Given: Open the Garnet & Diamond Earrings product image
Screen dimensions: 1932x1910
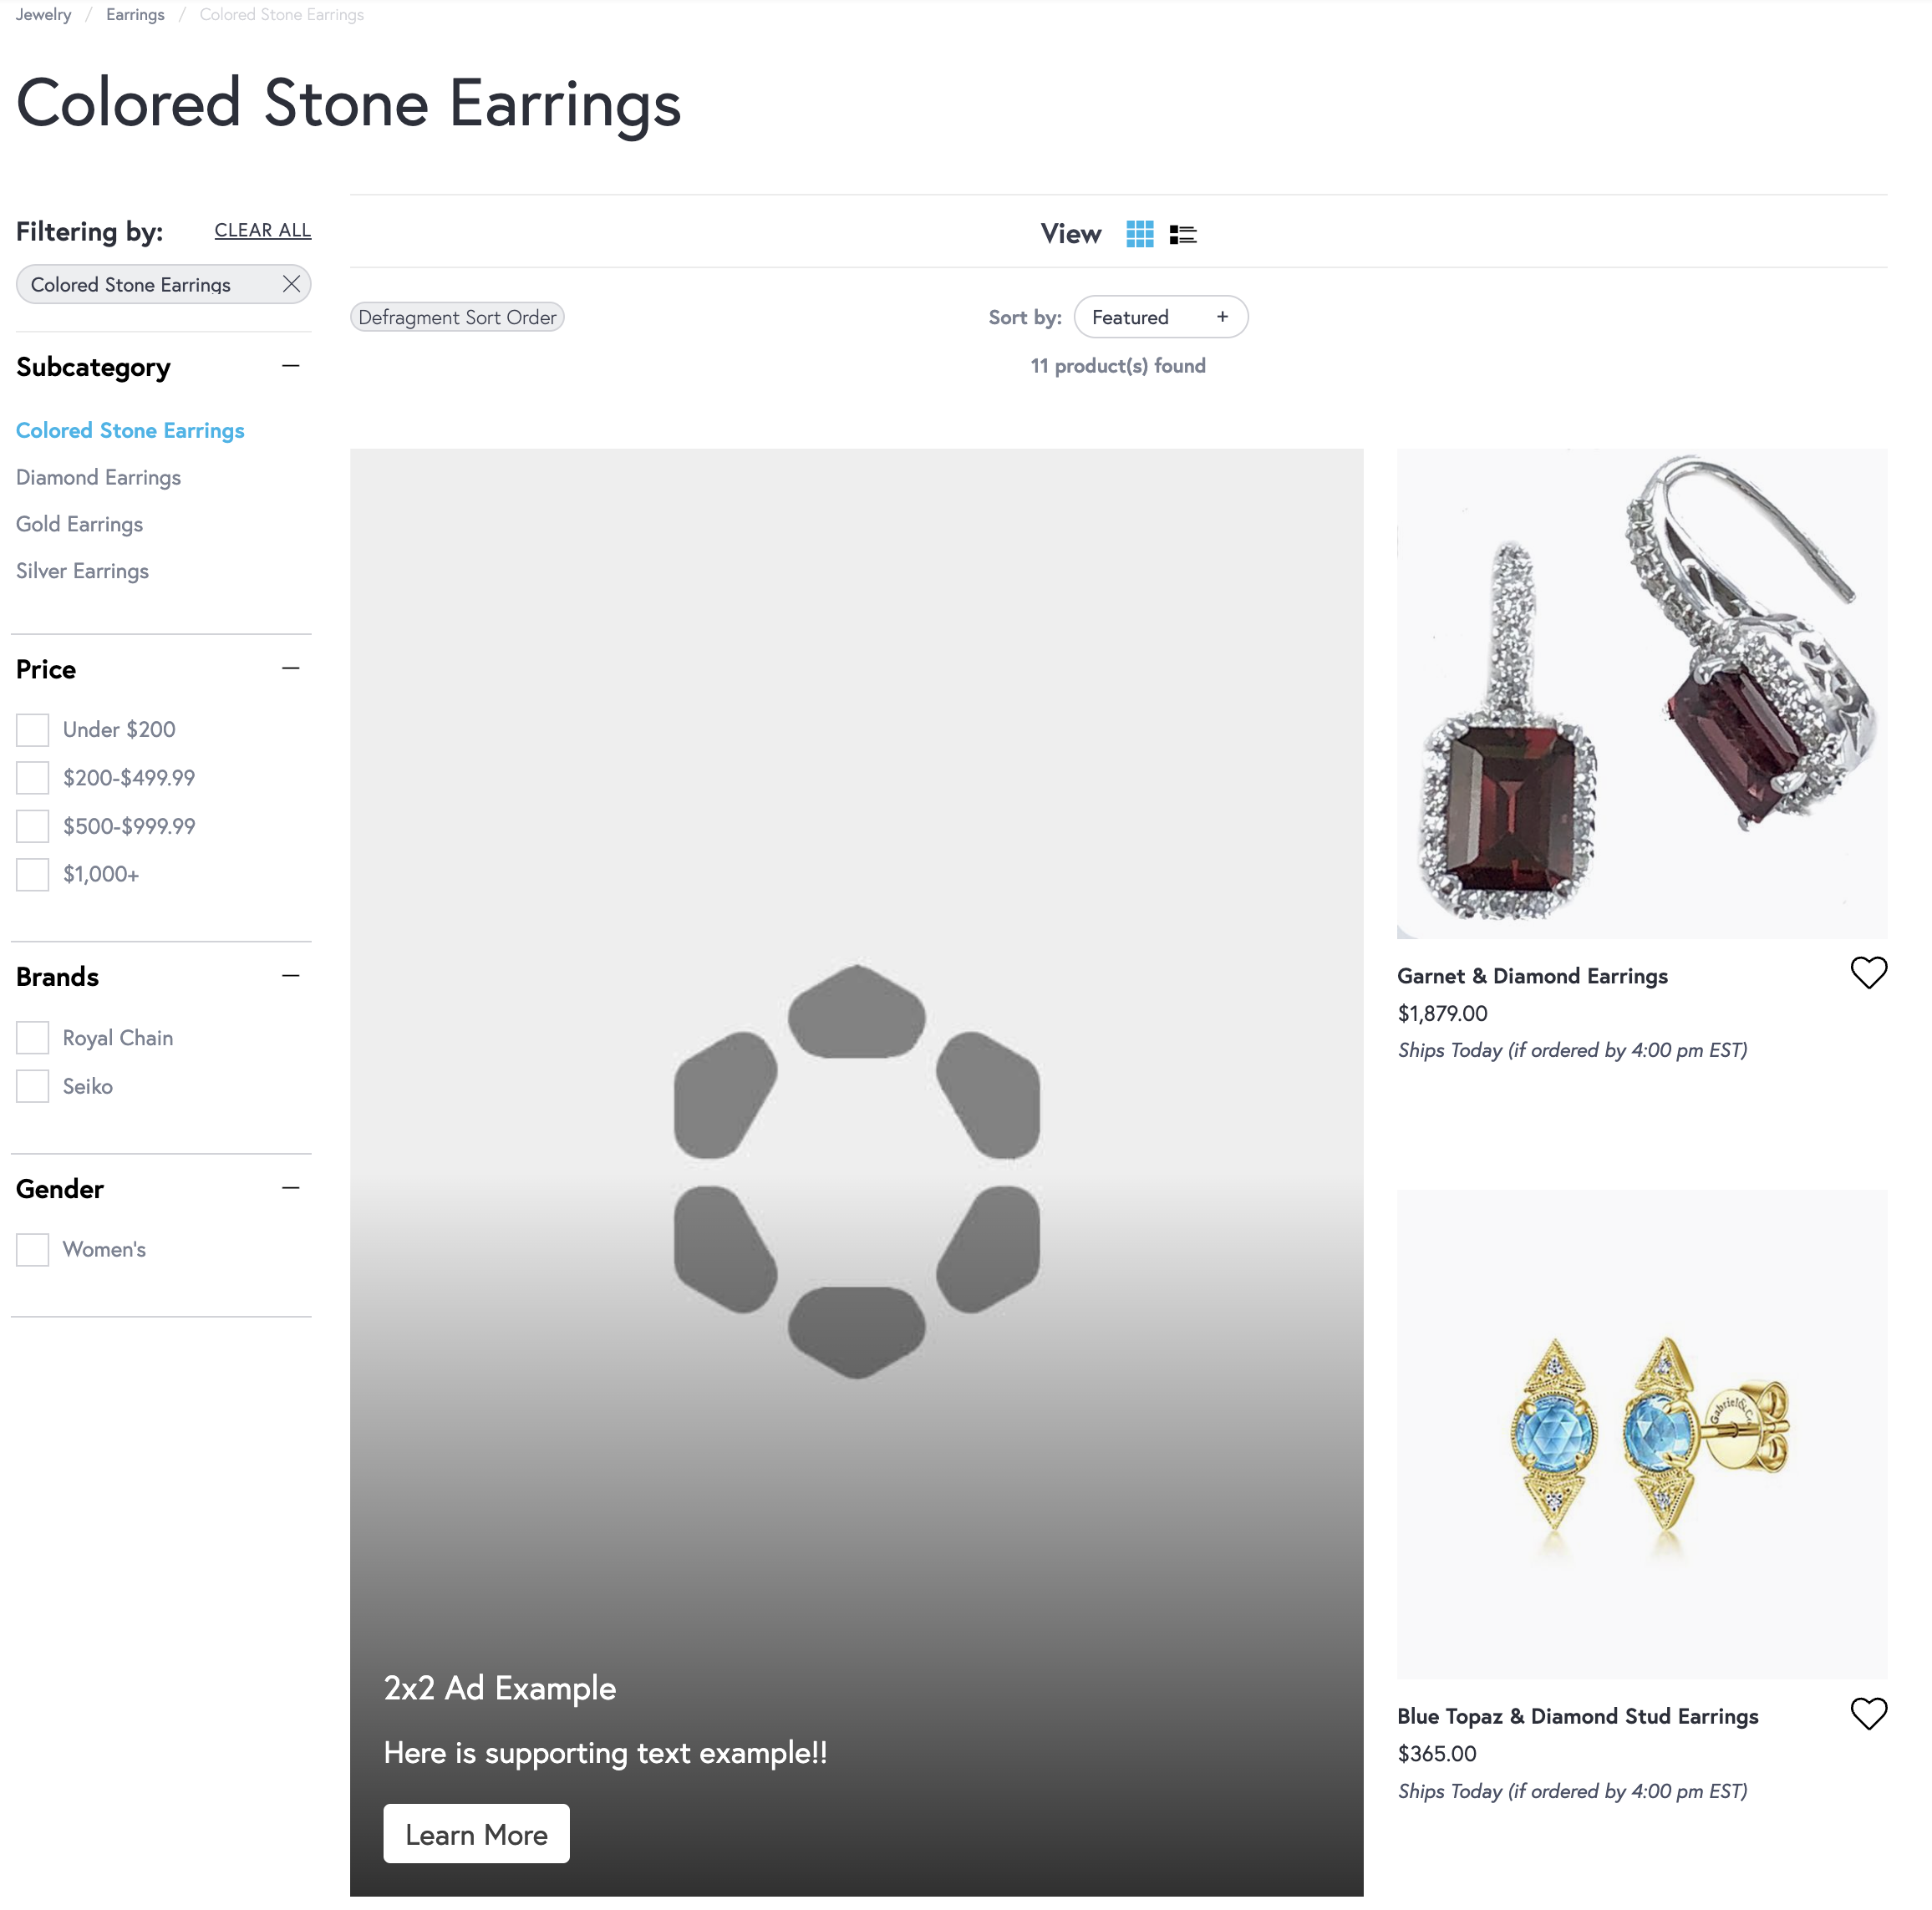Looking at the screenshot, I should pos(1641,693).
